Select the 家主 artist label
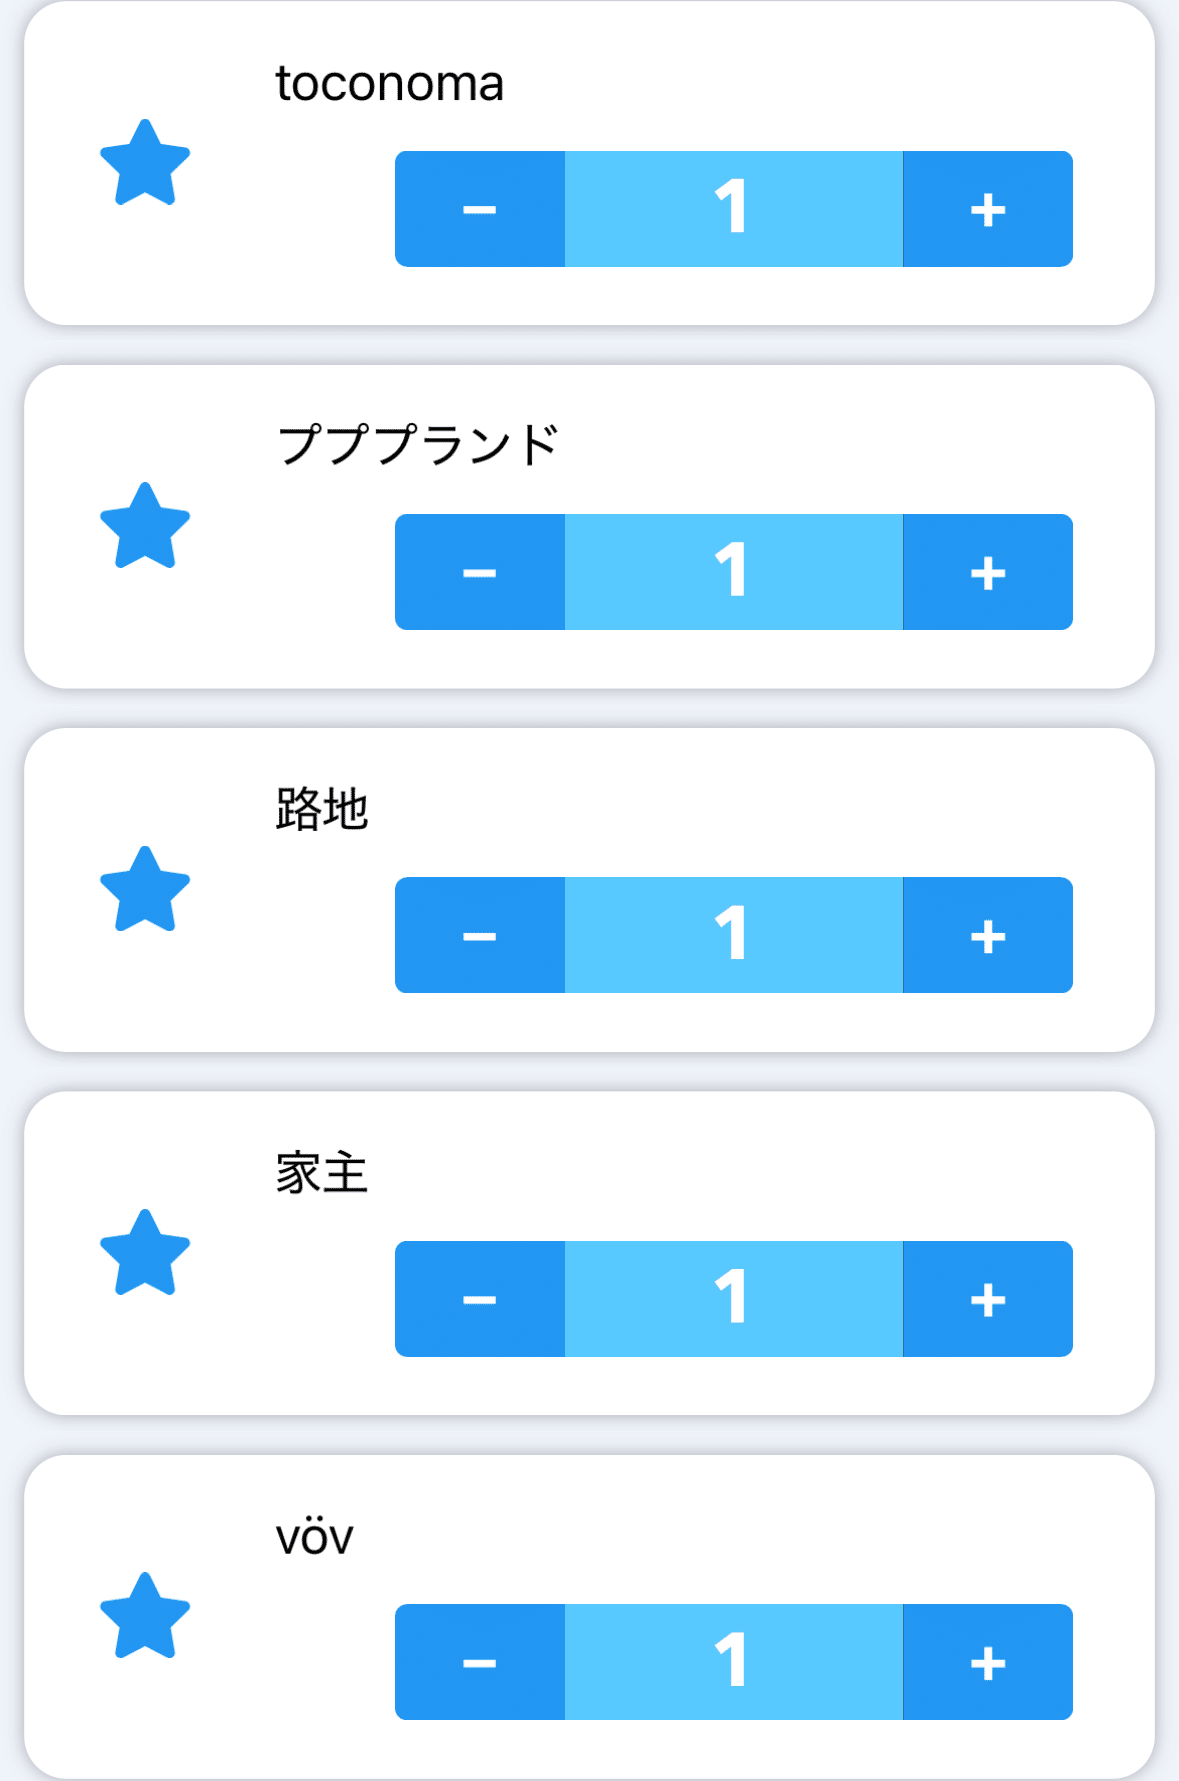This screenshot has width=1179, height=1781. click(322, 1172)
